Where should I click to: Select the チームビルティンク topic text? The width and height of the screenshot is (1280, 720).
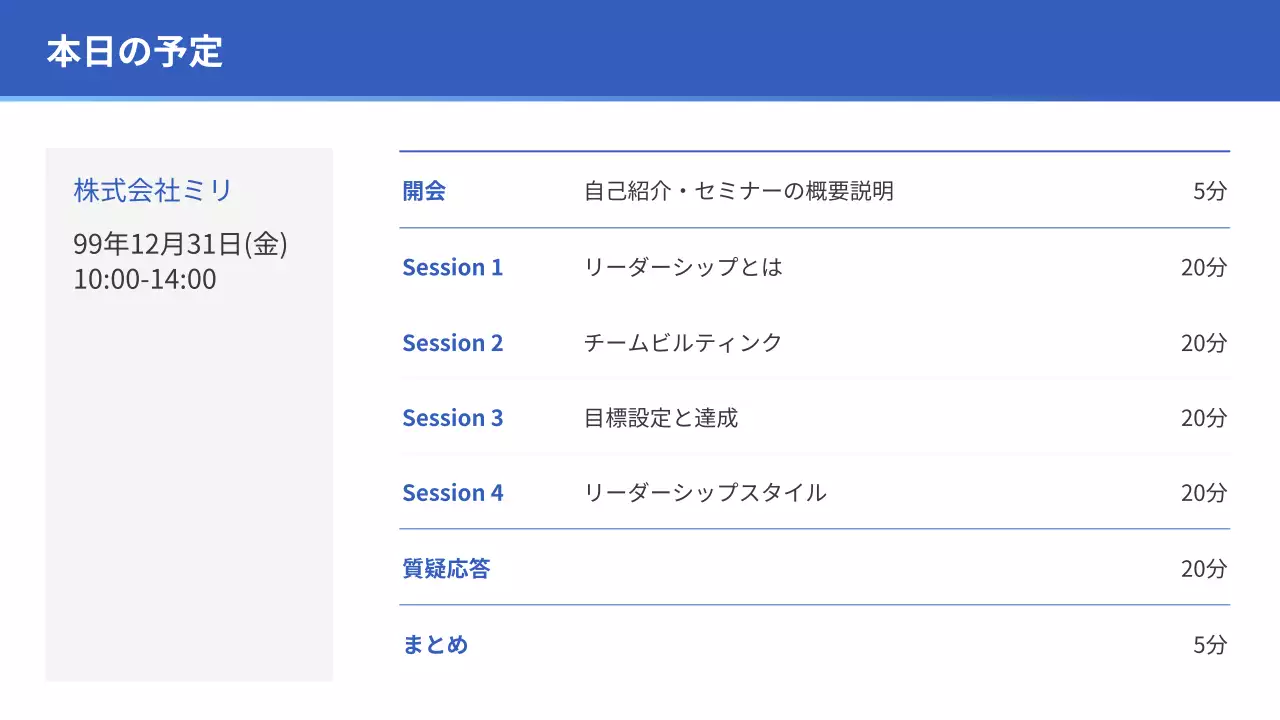point(683,343)
